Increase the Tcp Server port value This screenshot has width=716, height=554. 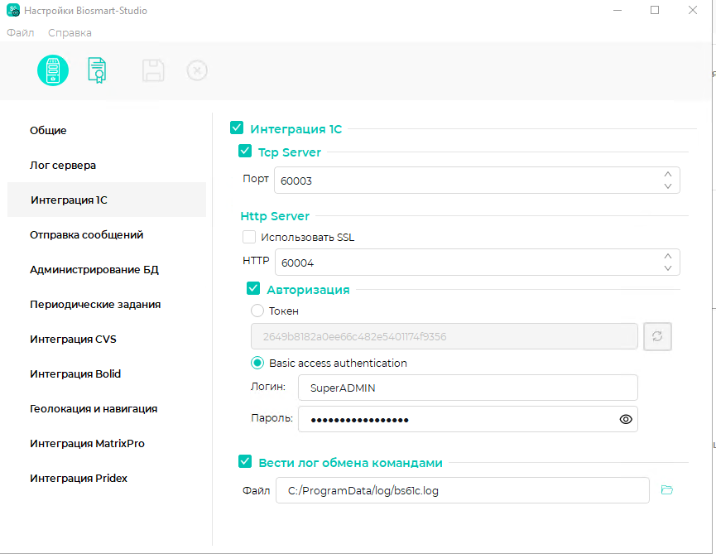click(667, 174)
